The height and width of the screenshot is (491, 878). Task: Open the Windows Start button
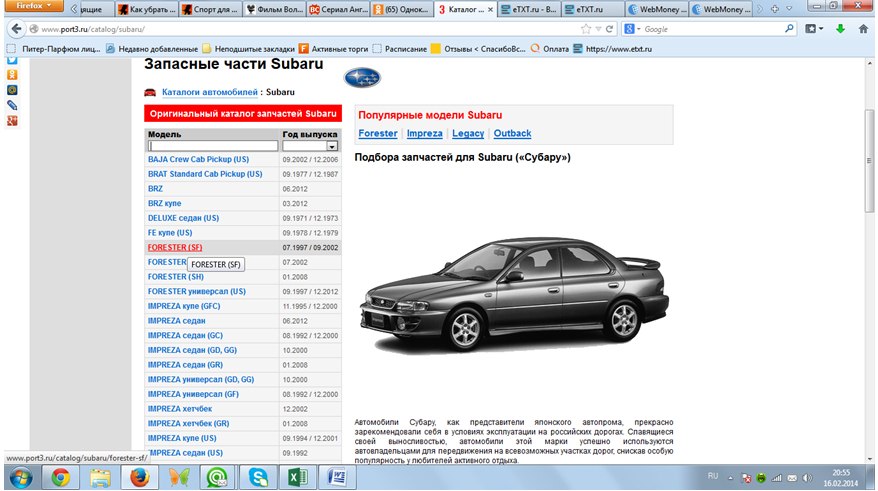pos(21,478)
